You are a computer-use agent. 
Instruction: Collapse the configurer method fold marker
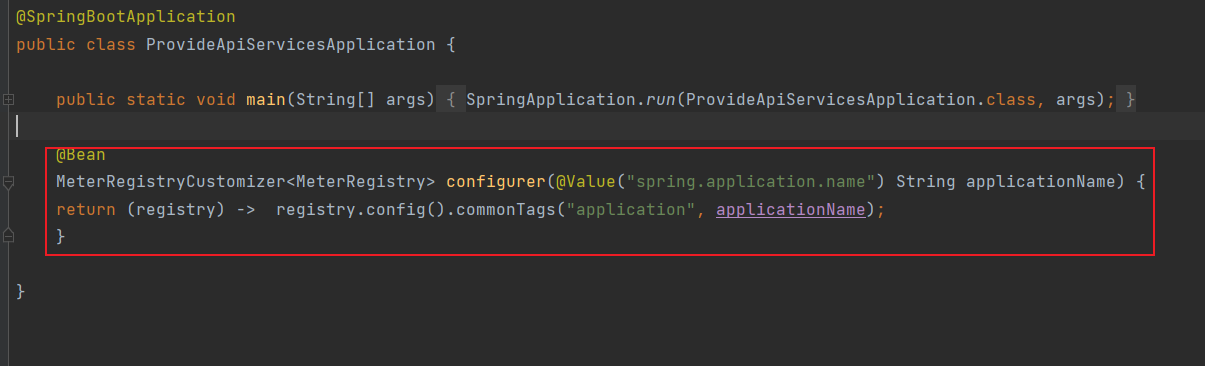pos(8,183)
